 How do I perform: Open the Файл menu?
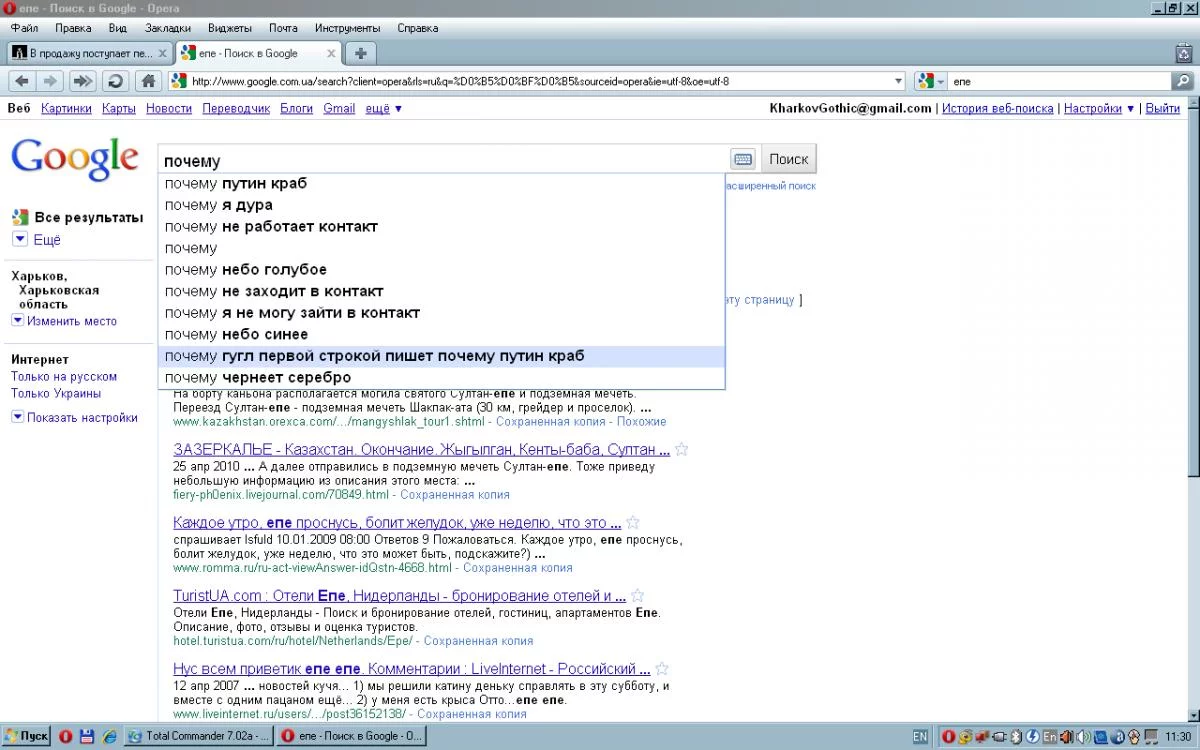24,28
